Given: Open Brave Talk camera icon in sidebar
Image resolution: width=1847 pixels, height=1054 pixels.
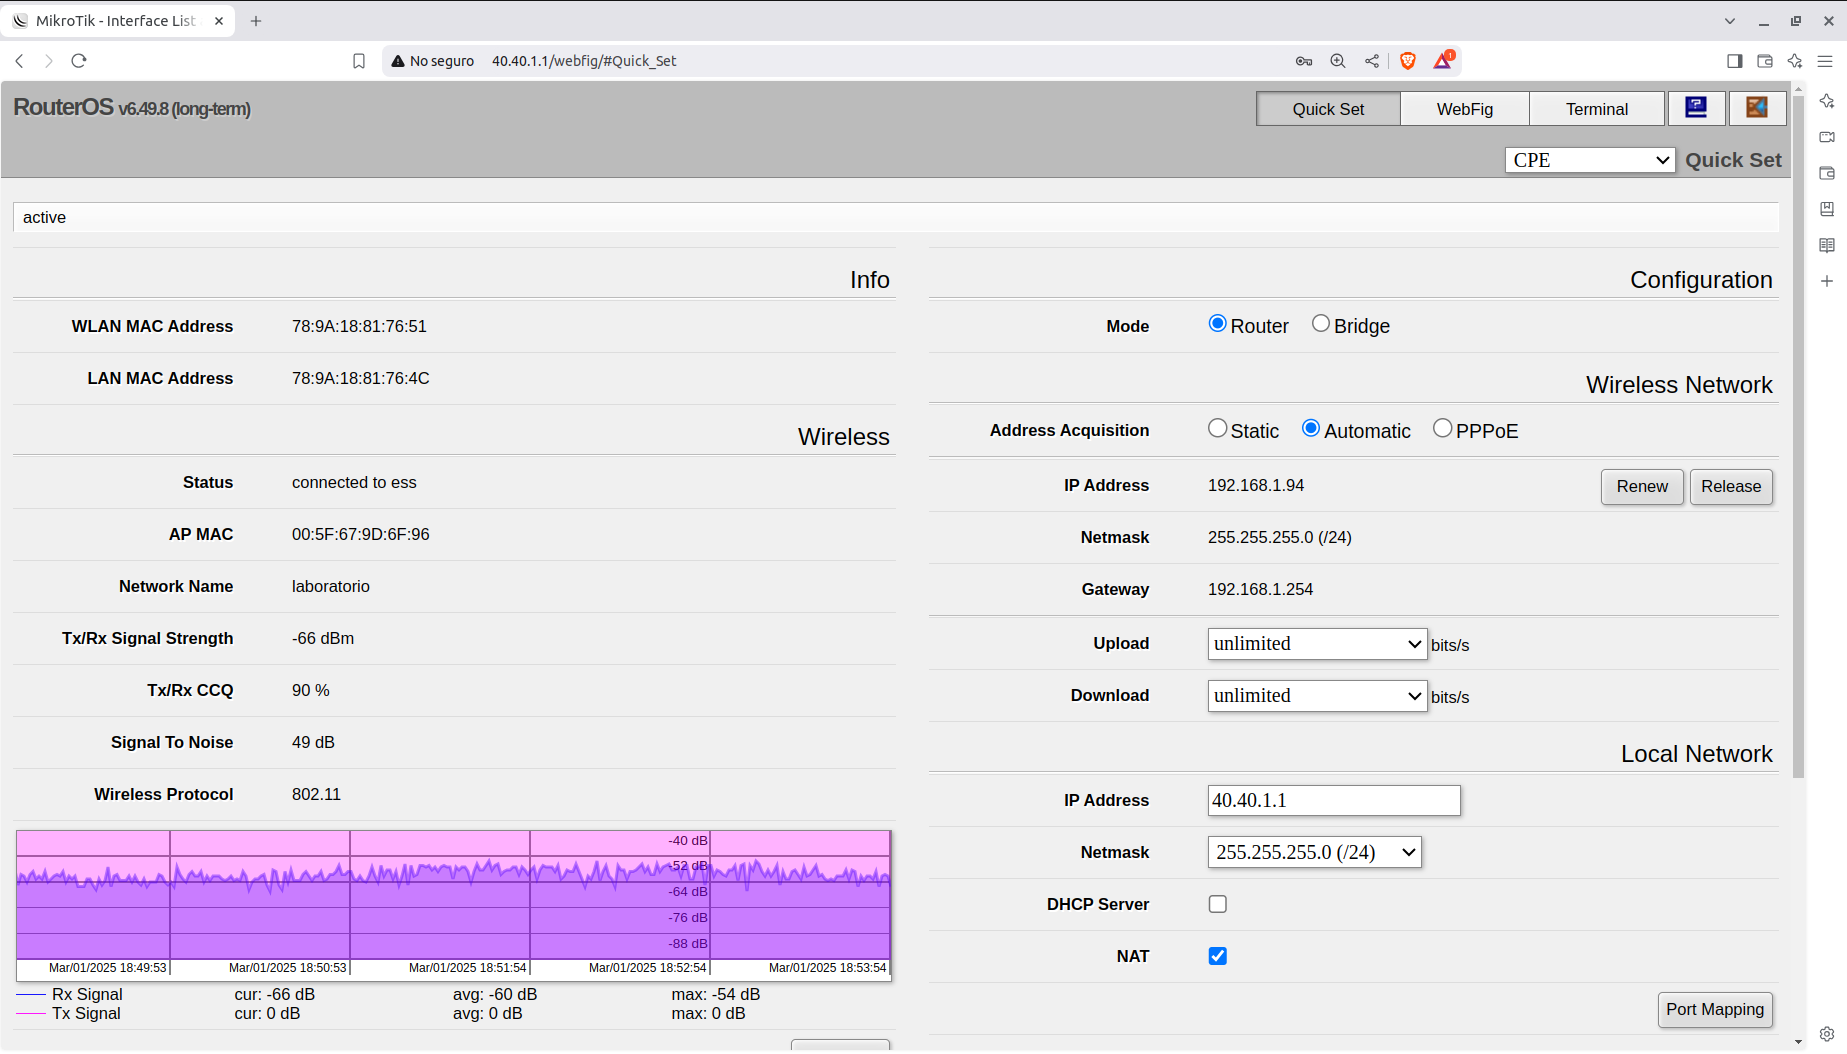Looking at the screenshot, I should tap(1827, 137).
